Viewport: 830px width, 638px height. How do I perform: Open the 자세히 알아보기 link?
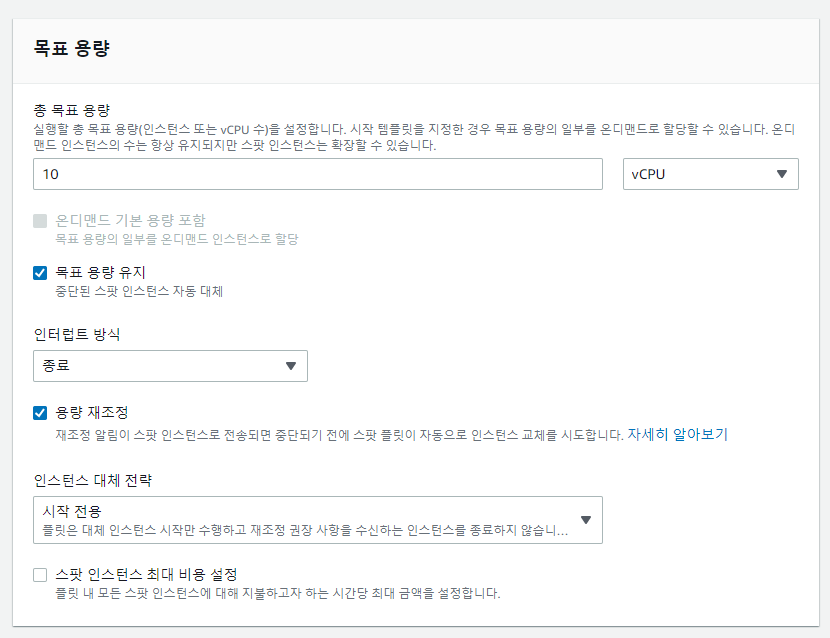[x=678, y=435]
